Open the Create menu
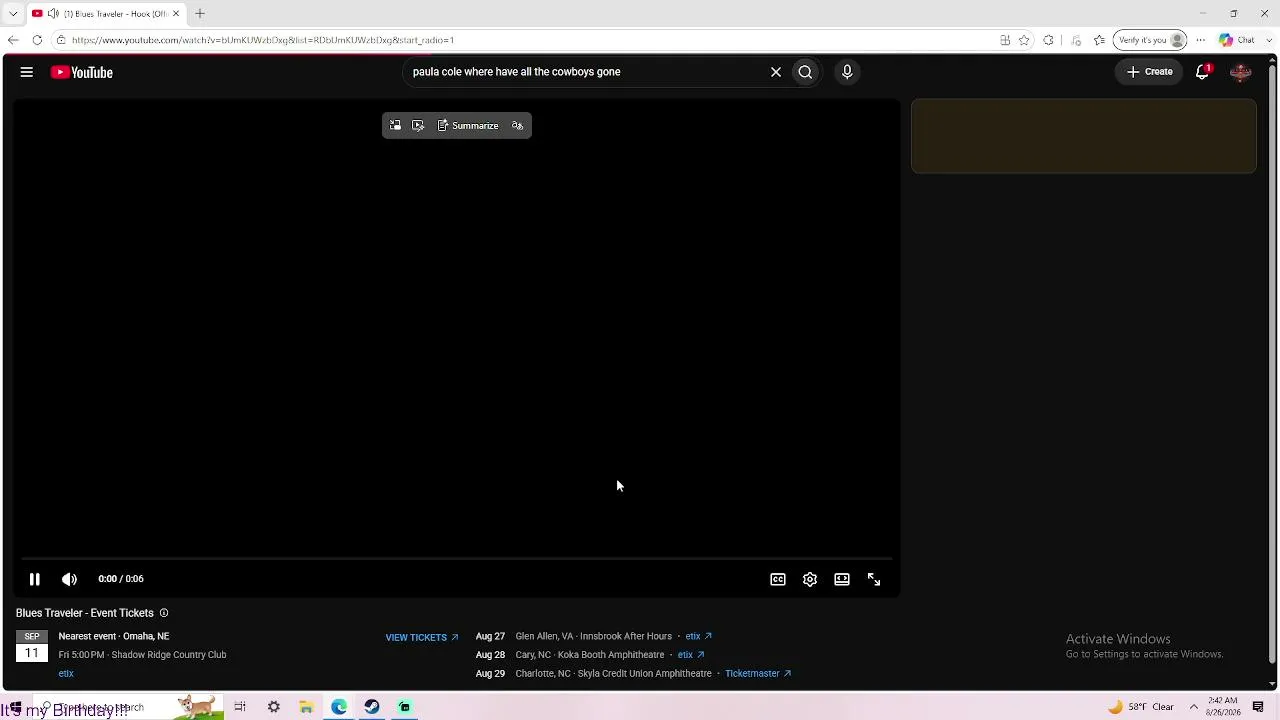Viewport: 1280px width, 720px height. (x=1150, y=72)
